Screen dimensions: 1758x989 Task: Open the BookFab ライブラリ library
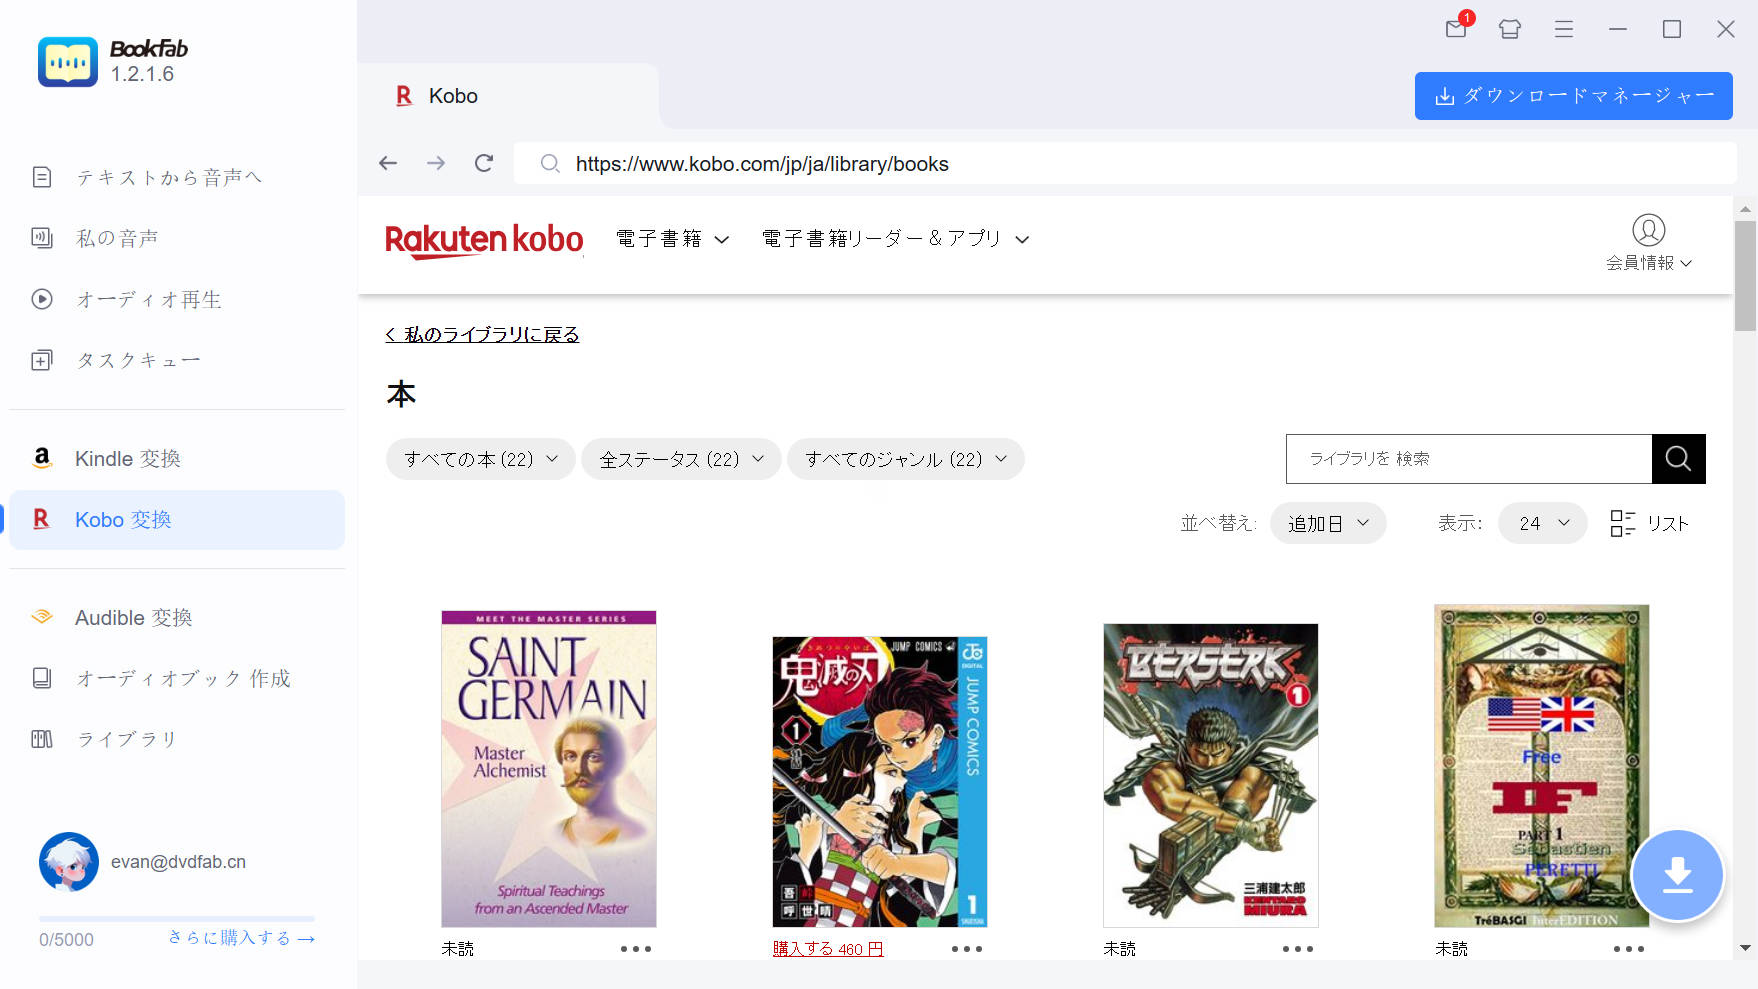124,739
